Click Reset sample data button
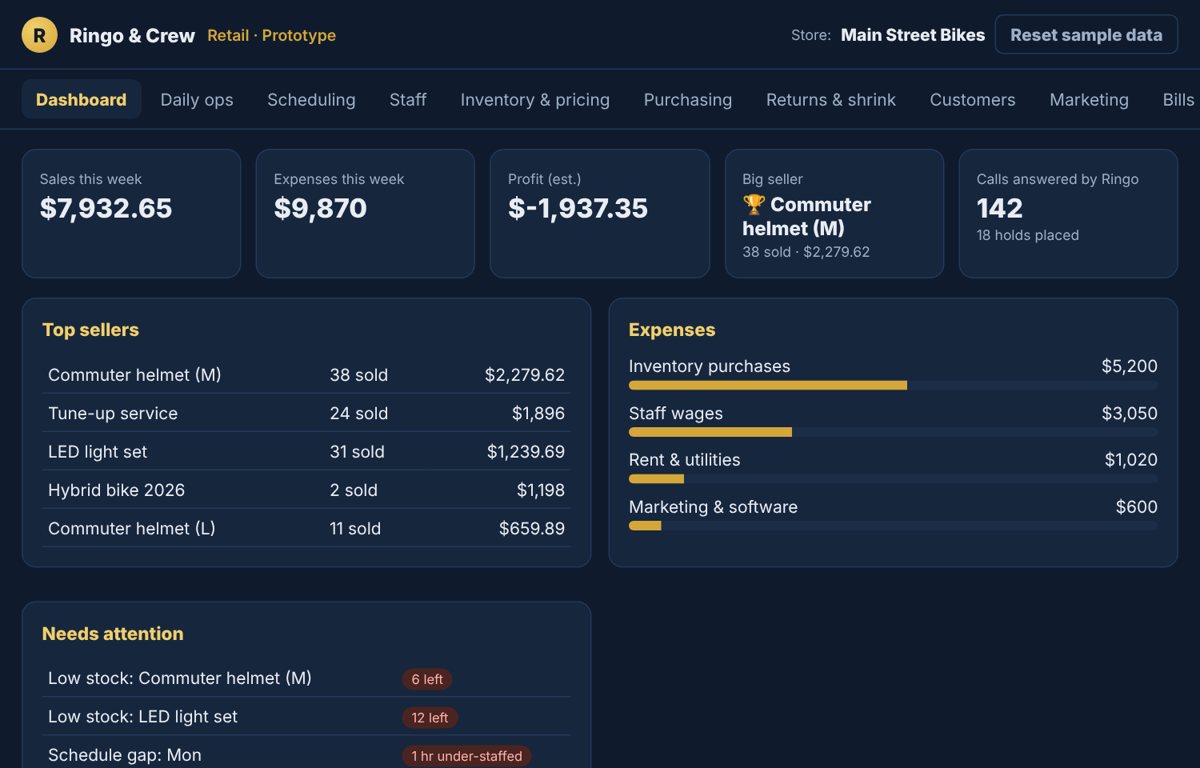 tap(1086, 35)
